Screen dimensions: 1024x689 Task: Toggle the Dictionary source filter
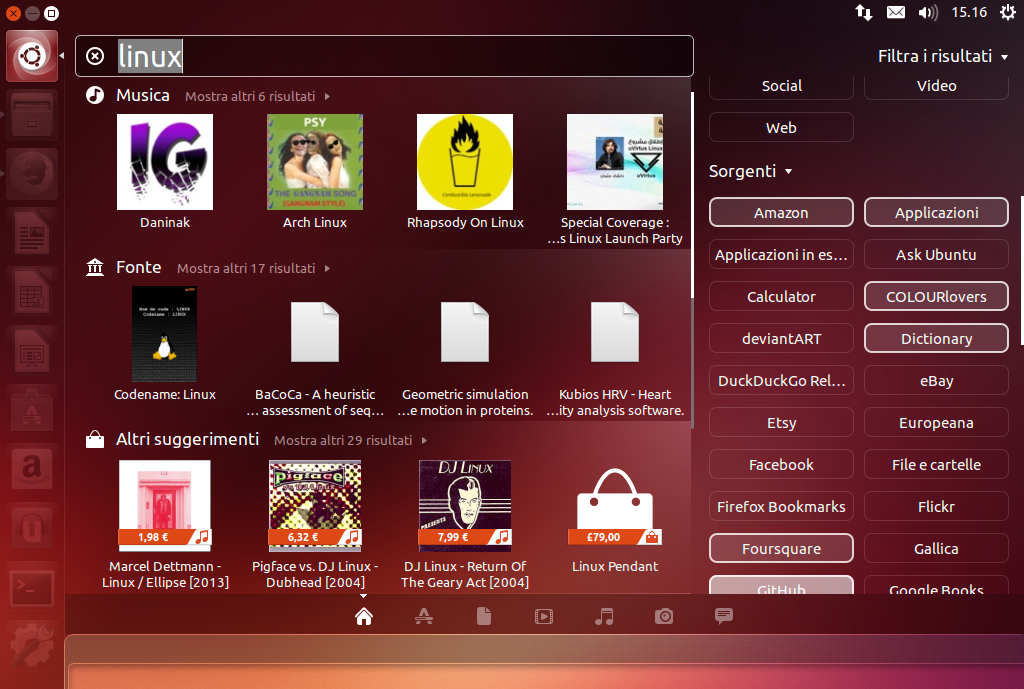936,338
